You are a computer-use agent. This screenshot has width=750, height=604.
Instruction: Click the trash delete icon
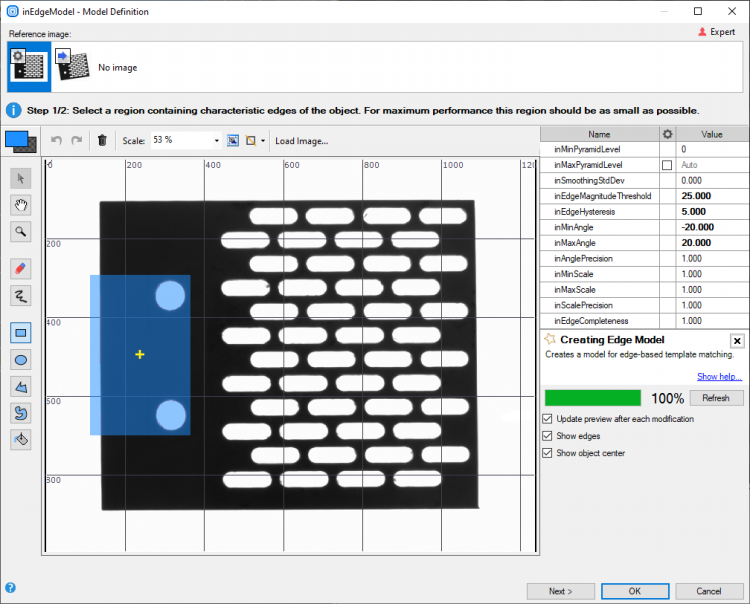(x=102, y=141)
